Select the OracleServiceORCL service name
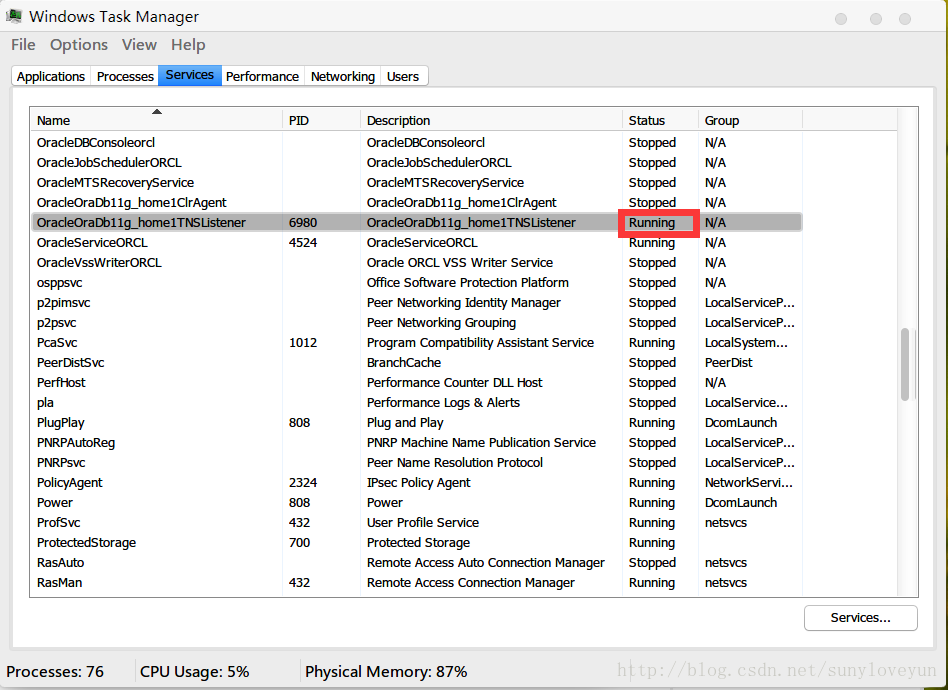Image resolution: width=948 pixels, height=690 pixels. (92, 242)
